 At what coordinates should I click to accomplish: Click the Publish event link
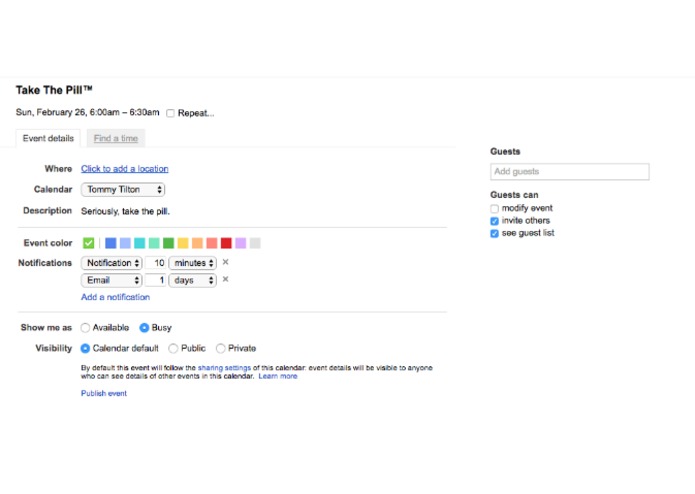104,393
